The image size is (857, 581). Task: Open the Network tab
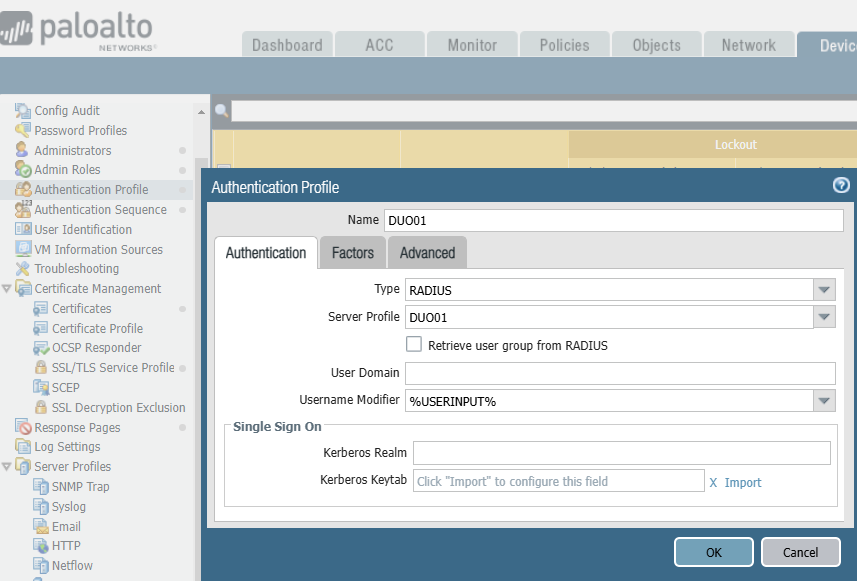(x=749, y=45)
